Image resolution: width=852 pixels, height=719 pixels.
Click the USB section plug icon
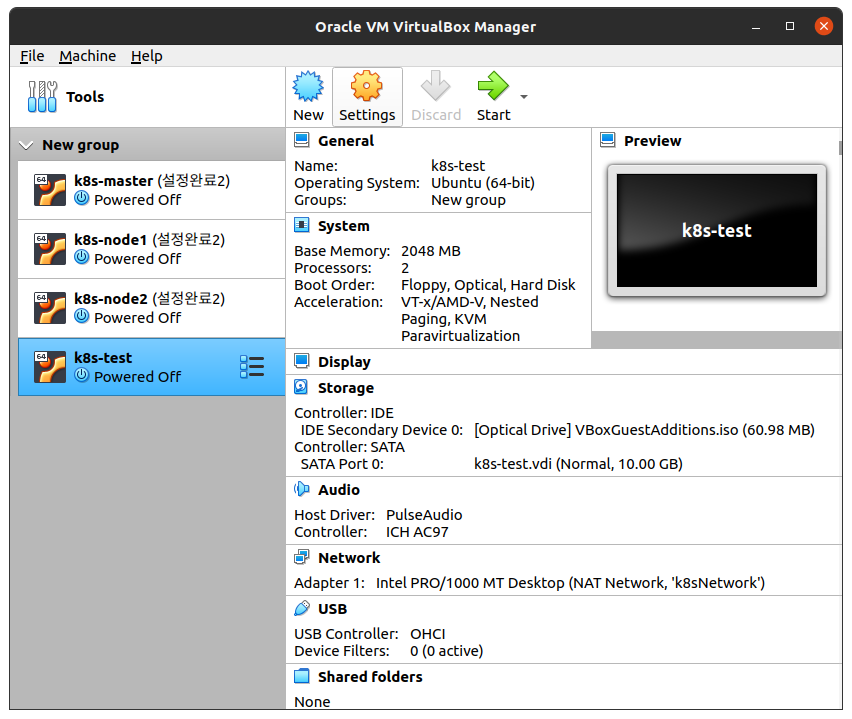302,608
